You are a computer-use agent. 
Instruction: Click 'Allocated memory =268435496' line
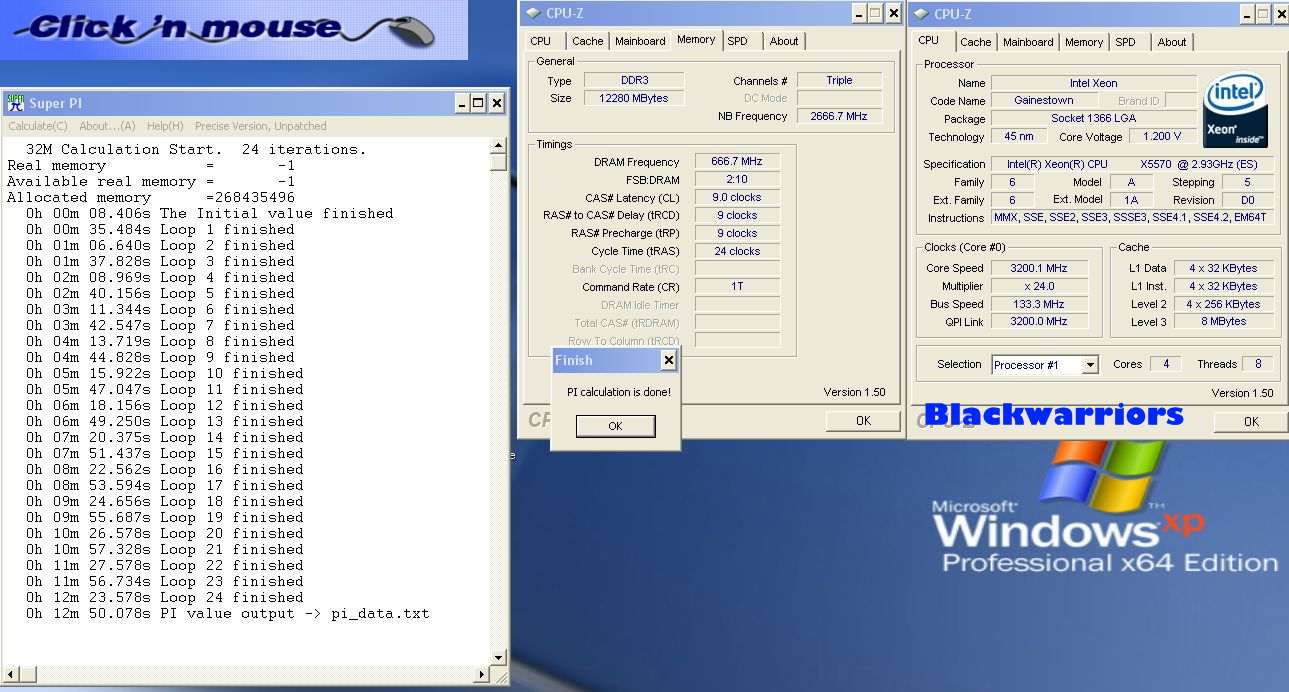(x=151, y=197)
